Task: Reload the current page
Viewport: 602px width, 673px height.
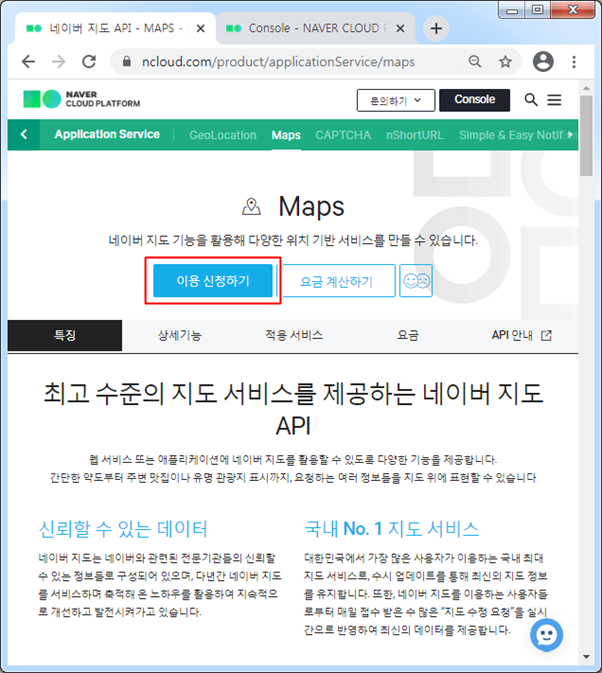Action: (x=89, y=62)
